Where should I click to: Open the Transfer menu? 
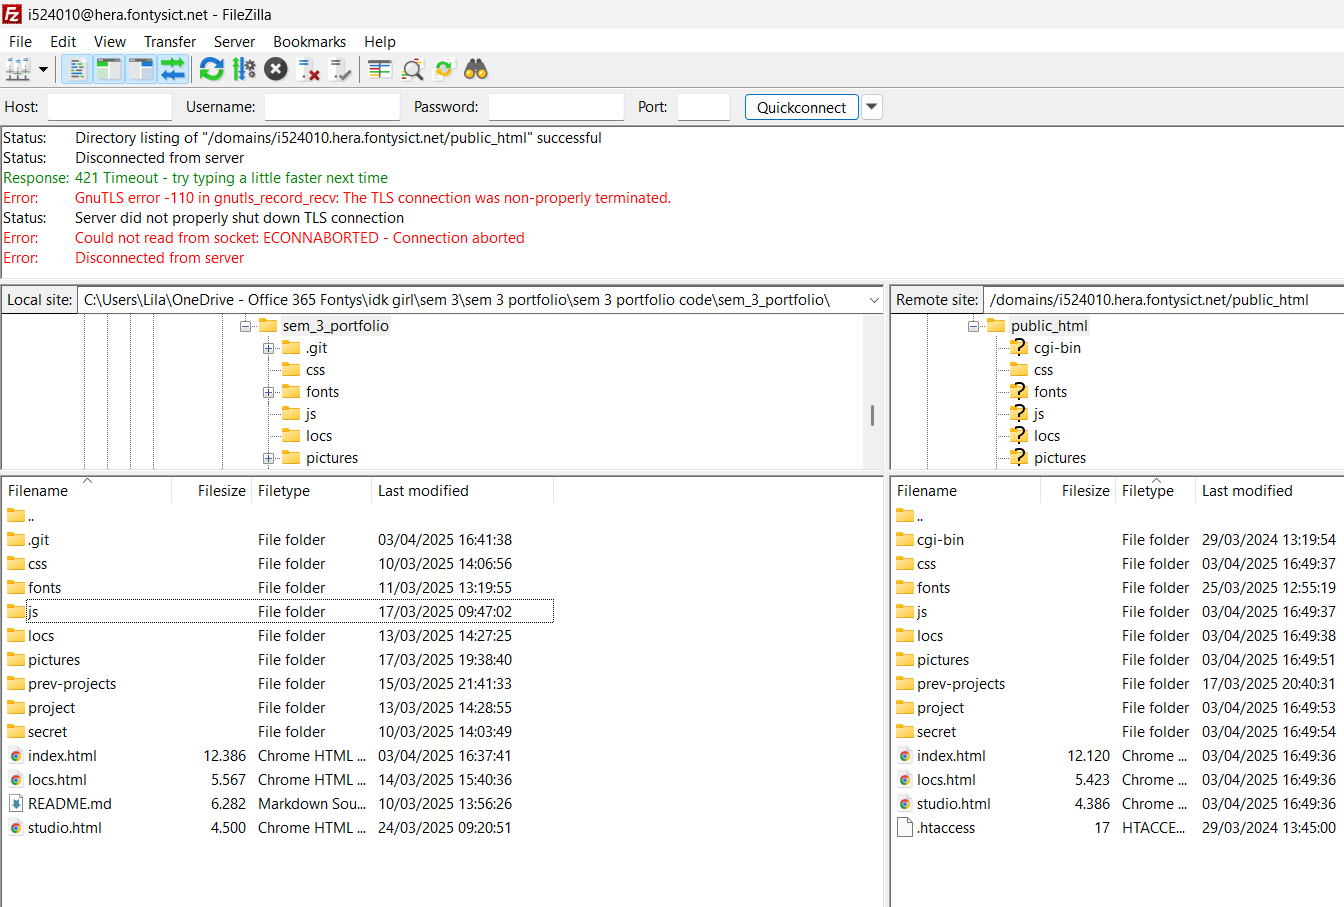(170, 42)
